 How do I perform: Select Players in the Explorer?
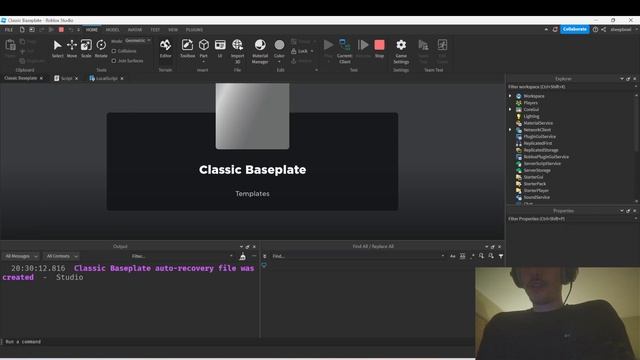(x=530, y=103)
